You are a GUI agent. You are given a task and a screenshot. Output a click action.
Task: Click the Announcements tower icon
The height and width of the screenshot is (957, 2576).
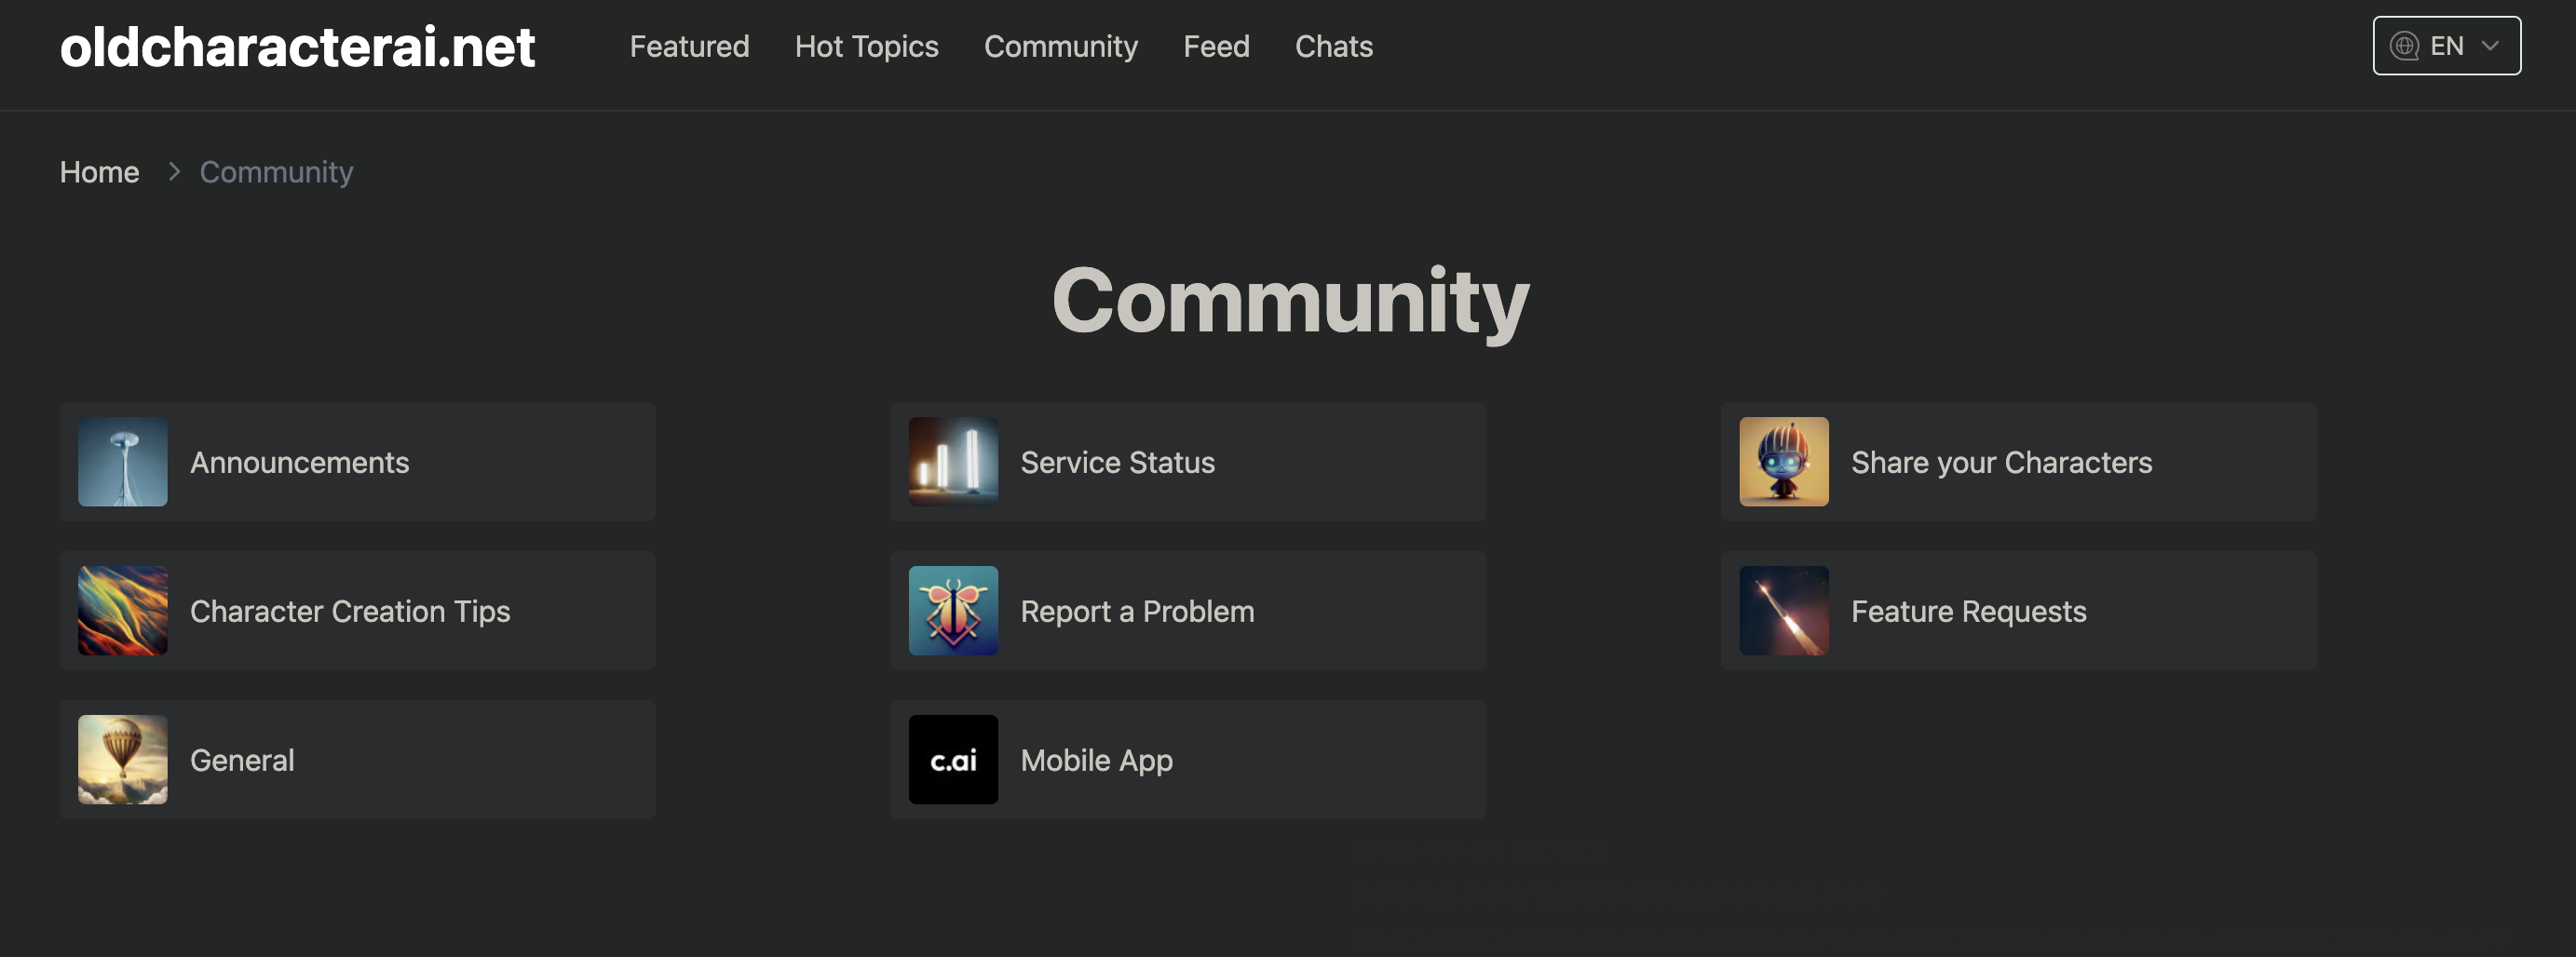pos(123,462)
